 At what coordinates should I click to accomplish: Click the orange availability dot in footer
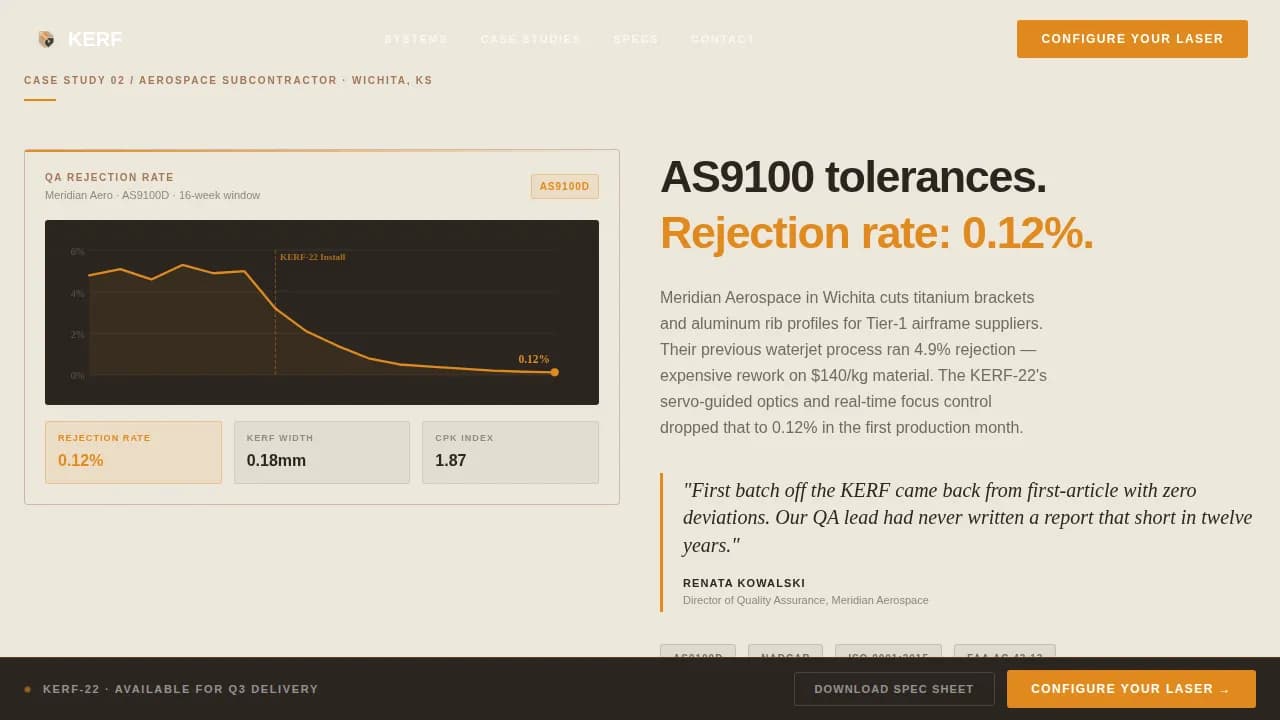pos(27,689)
